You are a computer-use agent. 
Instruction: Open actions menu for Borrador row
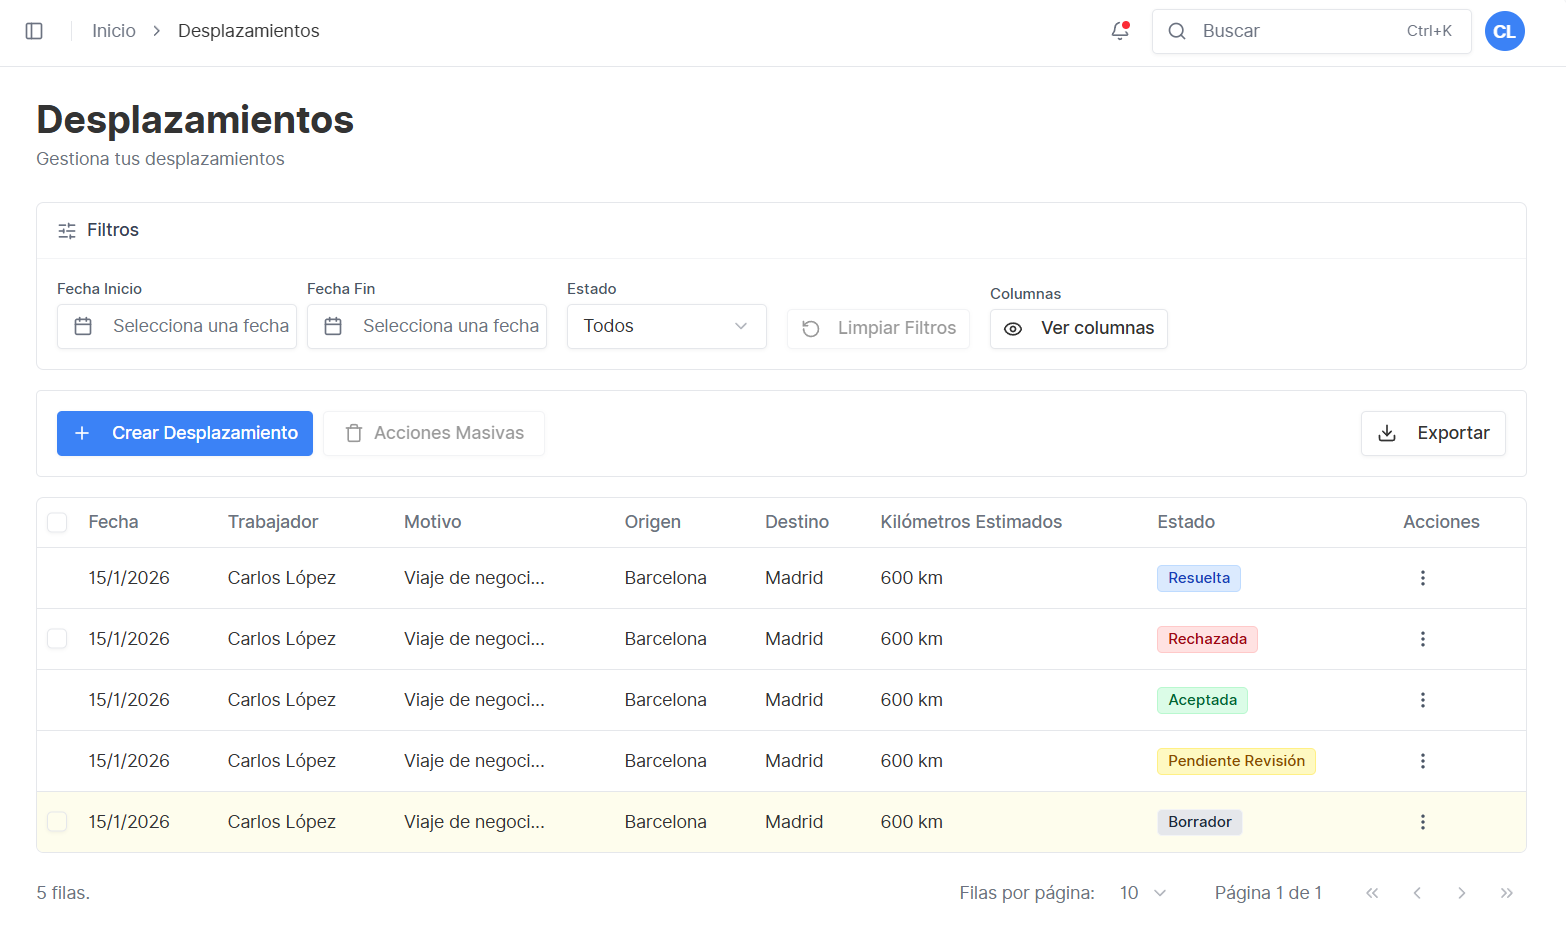click(x=1422, y=822)
